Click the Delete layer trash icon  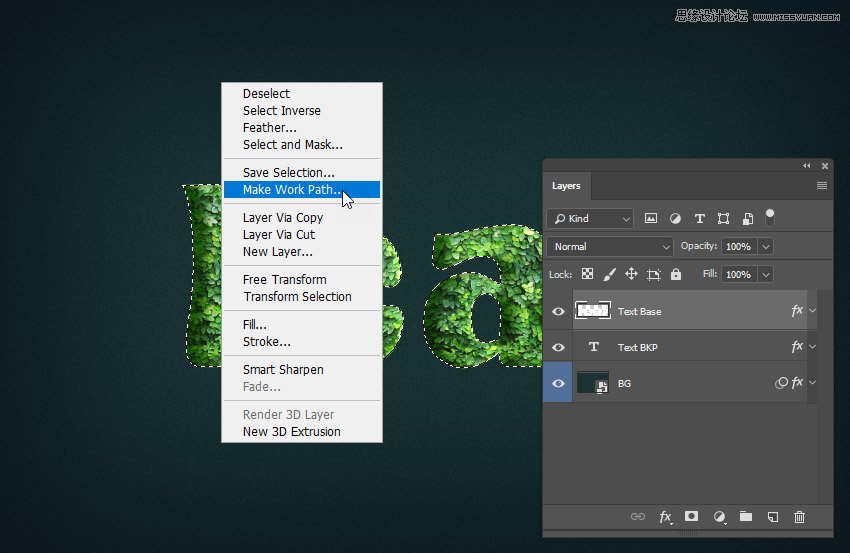[x=799, y=517]
